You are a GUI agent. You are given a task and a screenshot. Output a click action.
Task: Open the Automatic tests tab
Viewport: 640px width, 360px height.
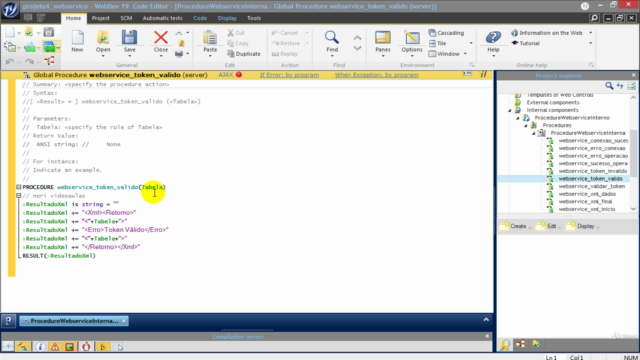(x=162, y=18)
